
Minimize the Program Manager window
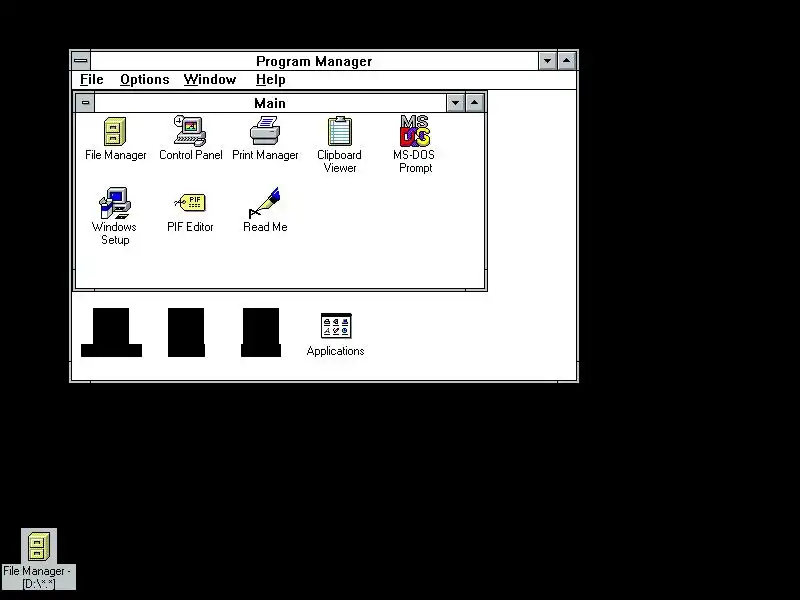point(547,61)
